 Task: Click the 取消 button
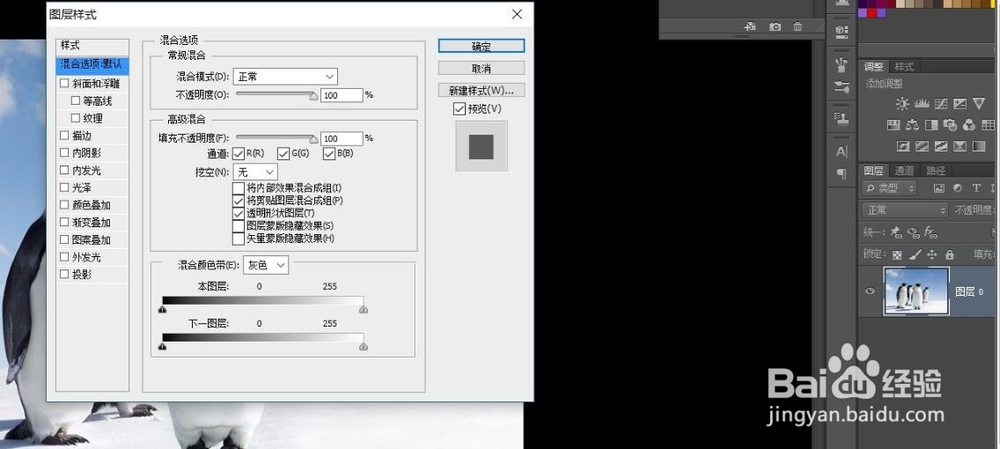(x=482, y=68)
